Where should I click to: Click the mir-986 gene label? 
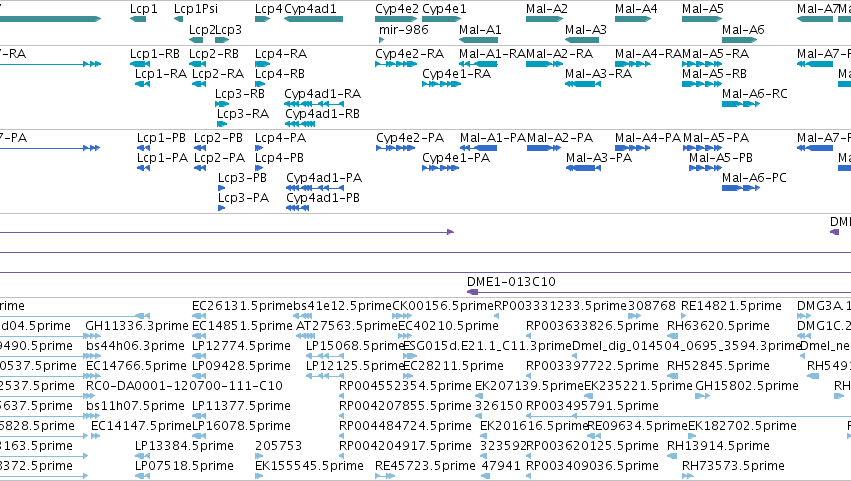point(403,29)
